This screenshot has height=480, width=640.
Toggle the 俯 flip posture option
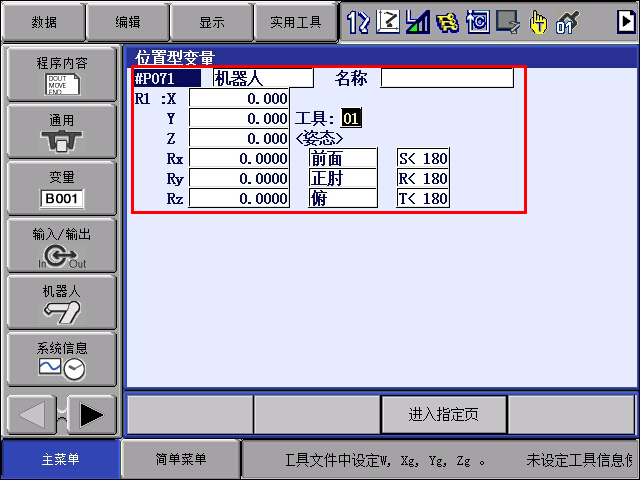click(343, 198)
